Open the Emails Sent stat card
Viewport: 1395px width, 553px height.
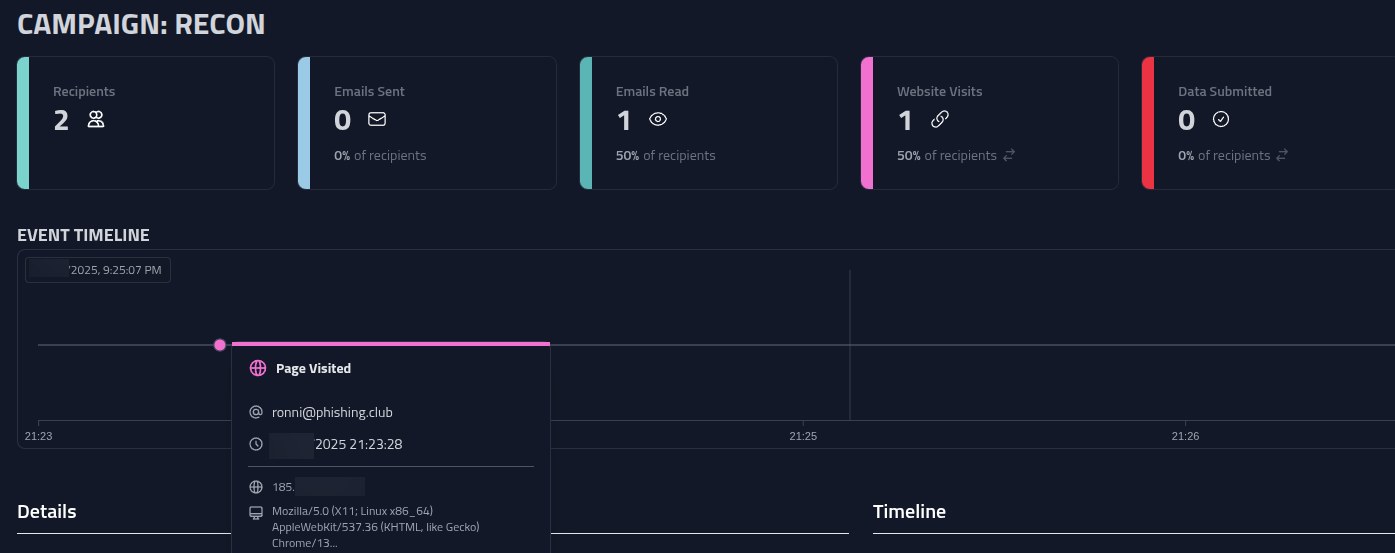point(427,123)
